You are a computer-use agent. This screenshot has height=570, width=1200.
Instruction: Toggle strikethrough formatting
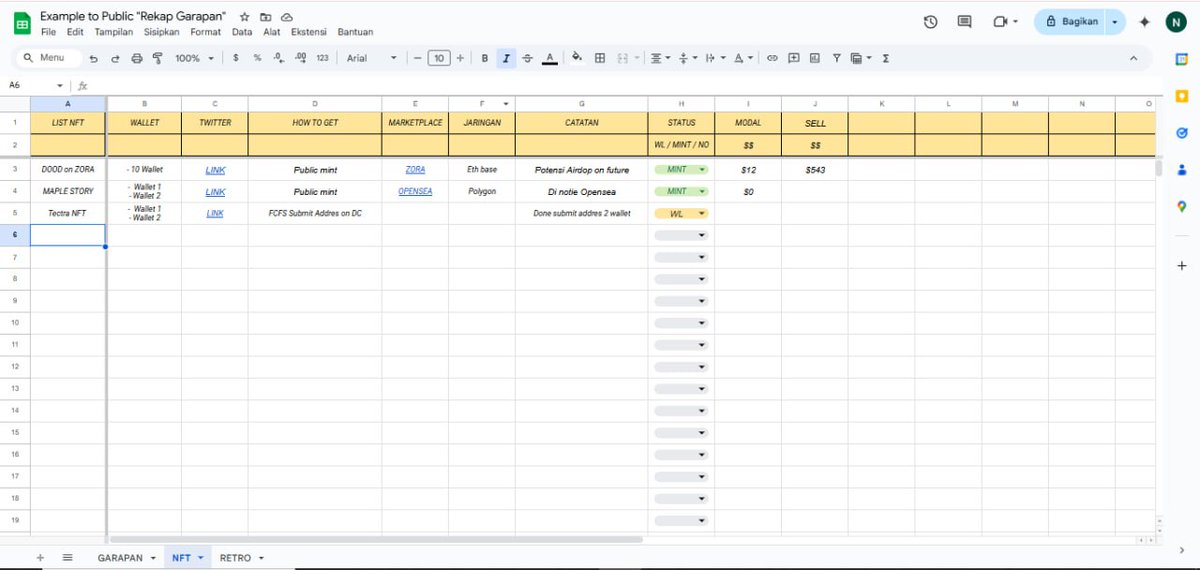pos(527,59)
